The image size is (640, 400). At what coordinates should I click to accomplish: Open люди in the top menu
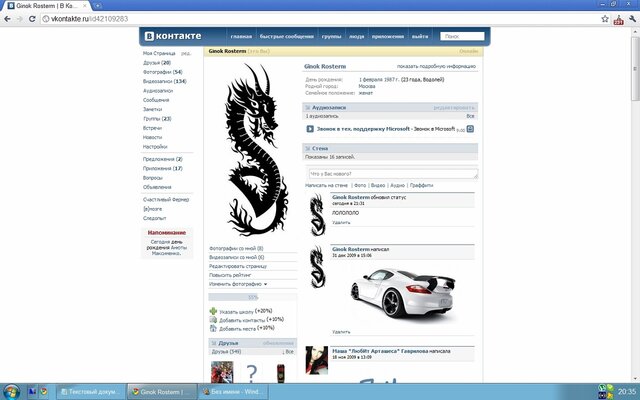(x=356, y=36)
